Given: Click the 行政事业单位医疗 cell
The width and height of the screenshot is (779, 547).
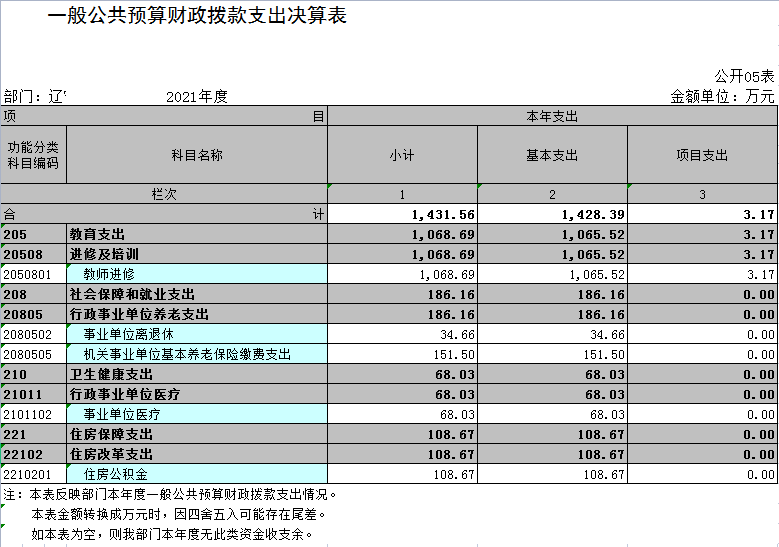Looking at the screenshot, I should point(197,394).
